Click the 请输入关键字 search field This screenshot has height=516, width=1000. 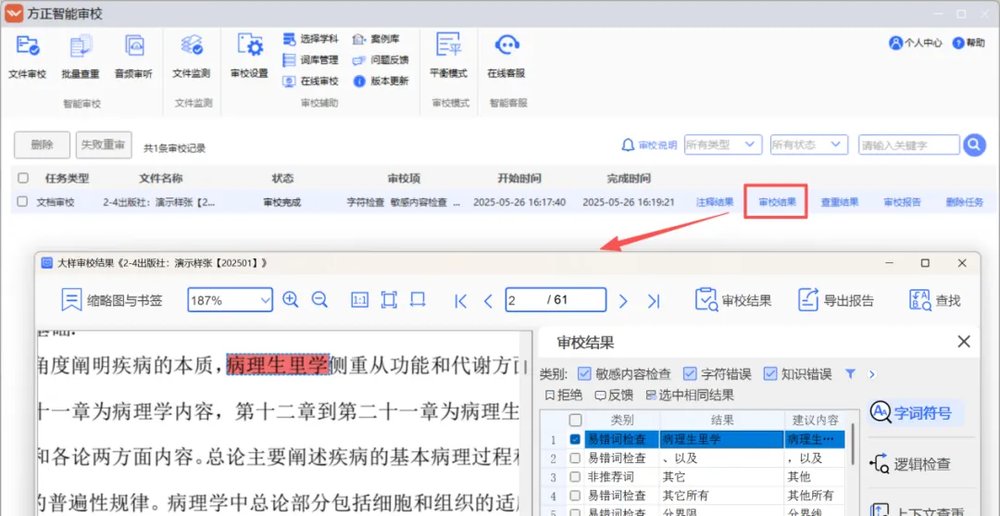(908, 146)
